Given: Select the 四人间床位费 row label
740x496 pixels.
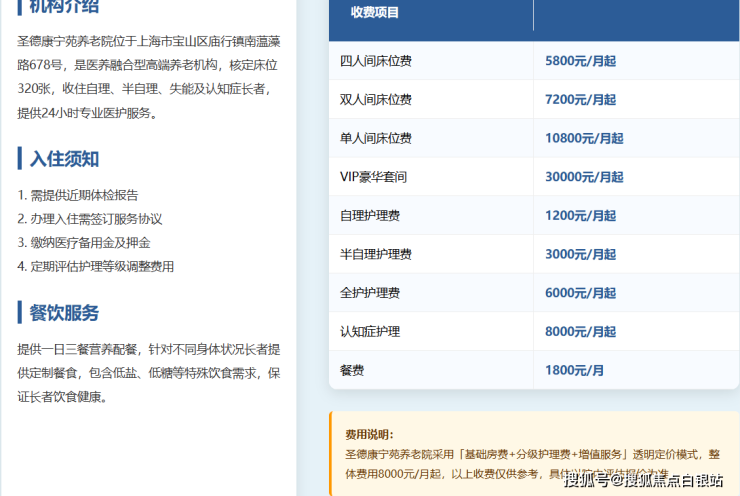Looking at the screenshot, I should pyautogui.click(x=376, y=61).
